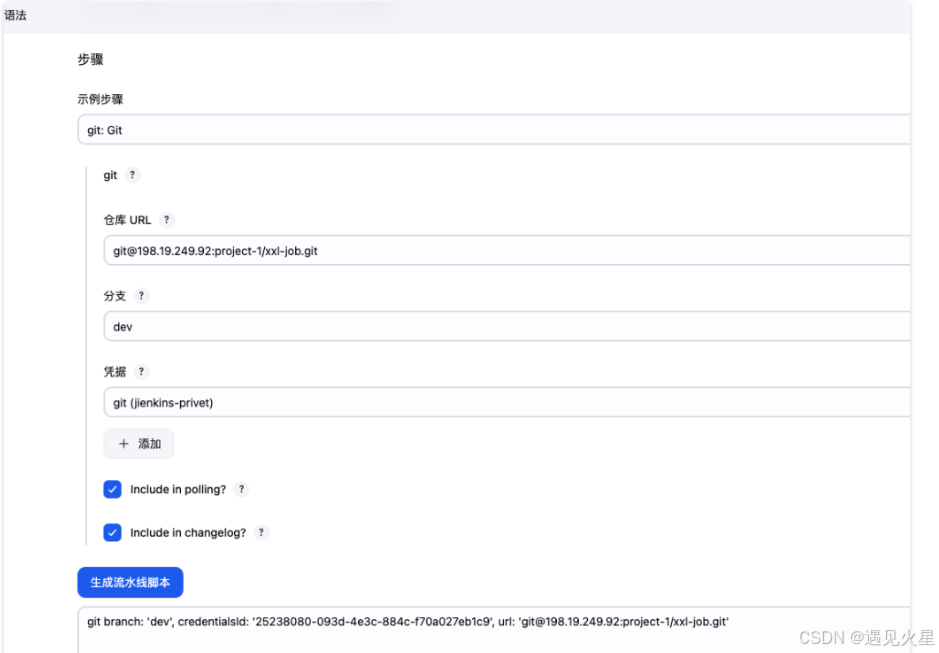Viewport: 939px width, 653px height.
Task: Uncheck Include in polling checkbox
Action: coord(112,489)
